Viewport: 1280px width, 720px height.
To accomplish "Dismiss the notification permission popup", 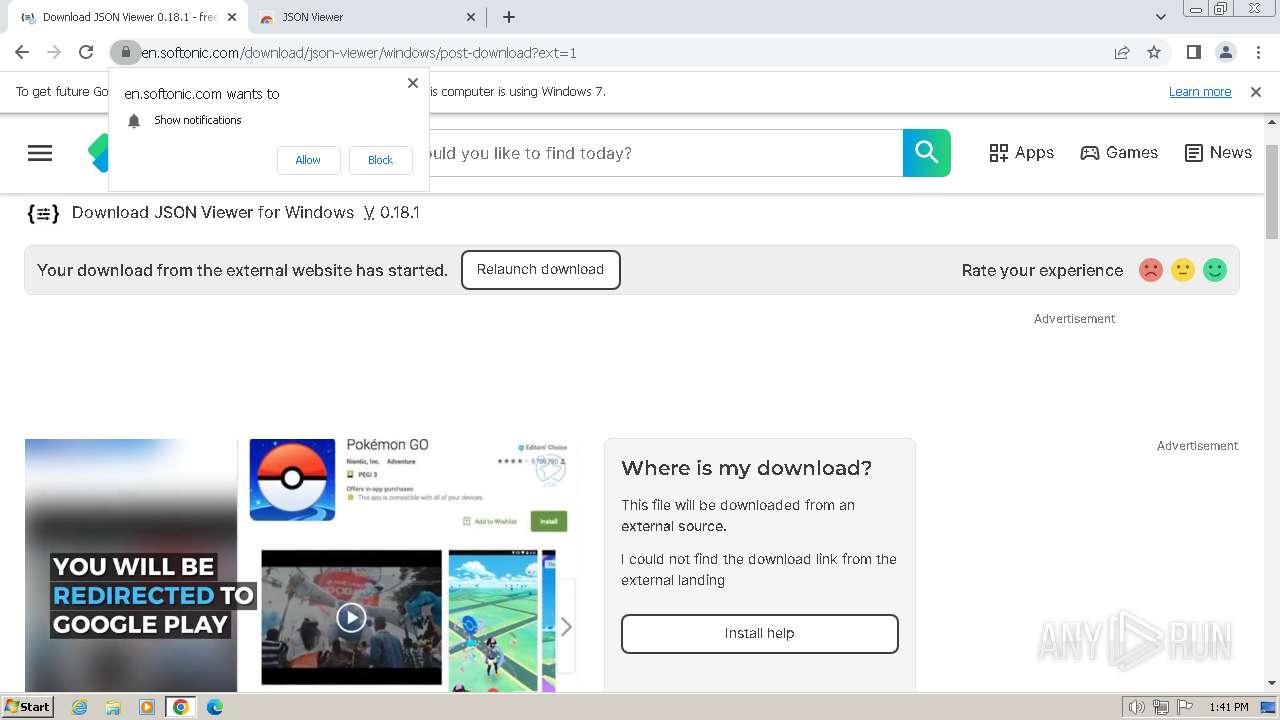I will tap(412, 83).
